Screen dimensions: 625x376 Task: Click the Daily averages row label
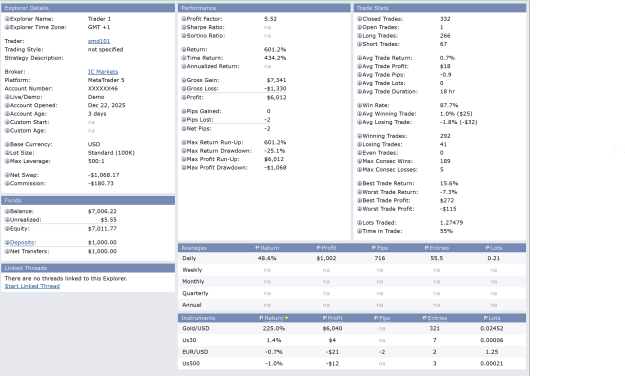coord(189,258)
